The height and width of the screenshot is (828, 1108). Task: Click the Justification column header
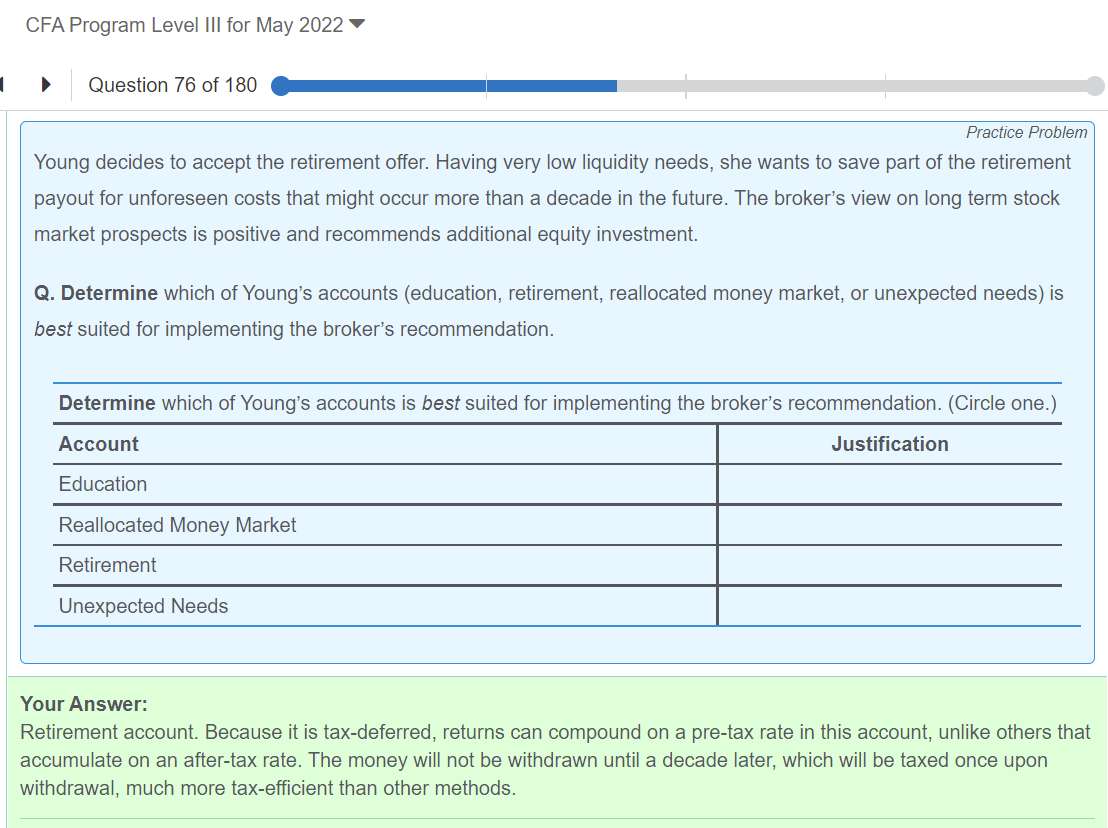(x=889, y=444)
